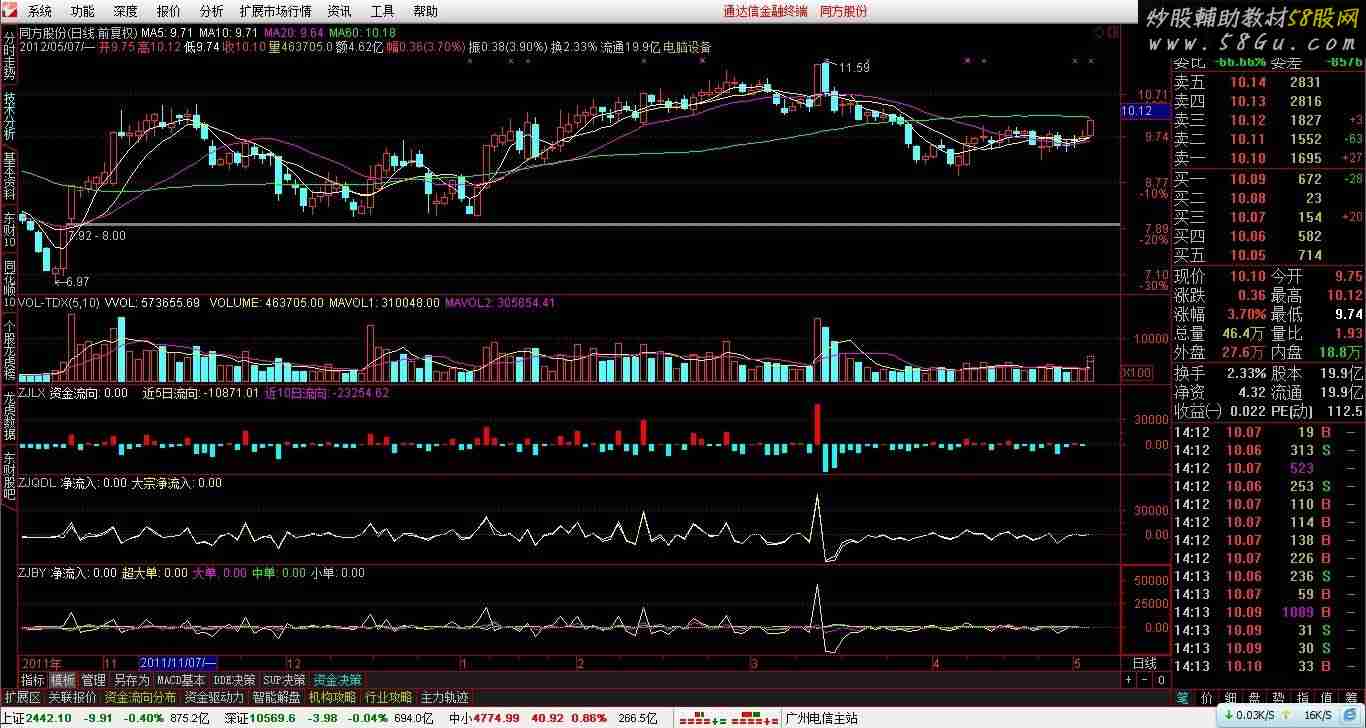Click the highlighted date 2011/11/07 marker
The height and width of the screenshot is (728, 1366).
(179, 663)
